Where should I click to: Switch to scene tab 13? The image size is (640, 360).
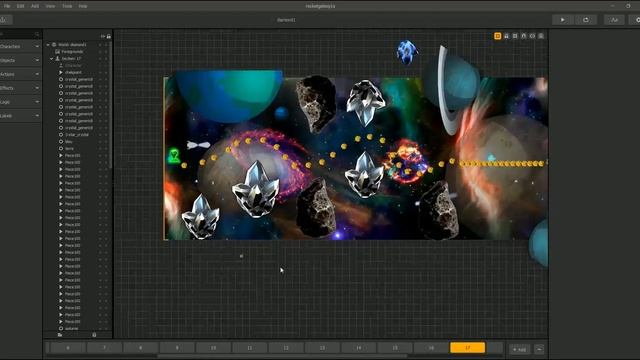pyautogui.click(x=322, y=348)
